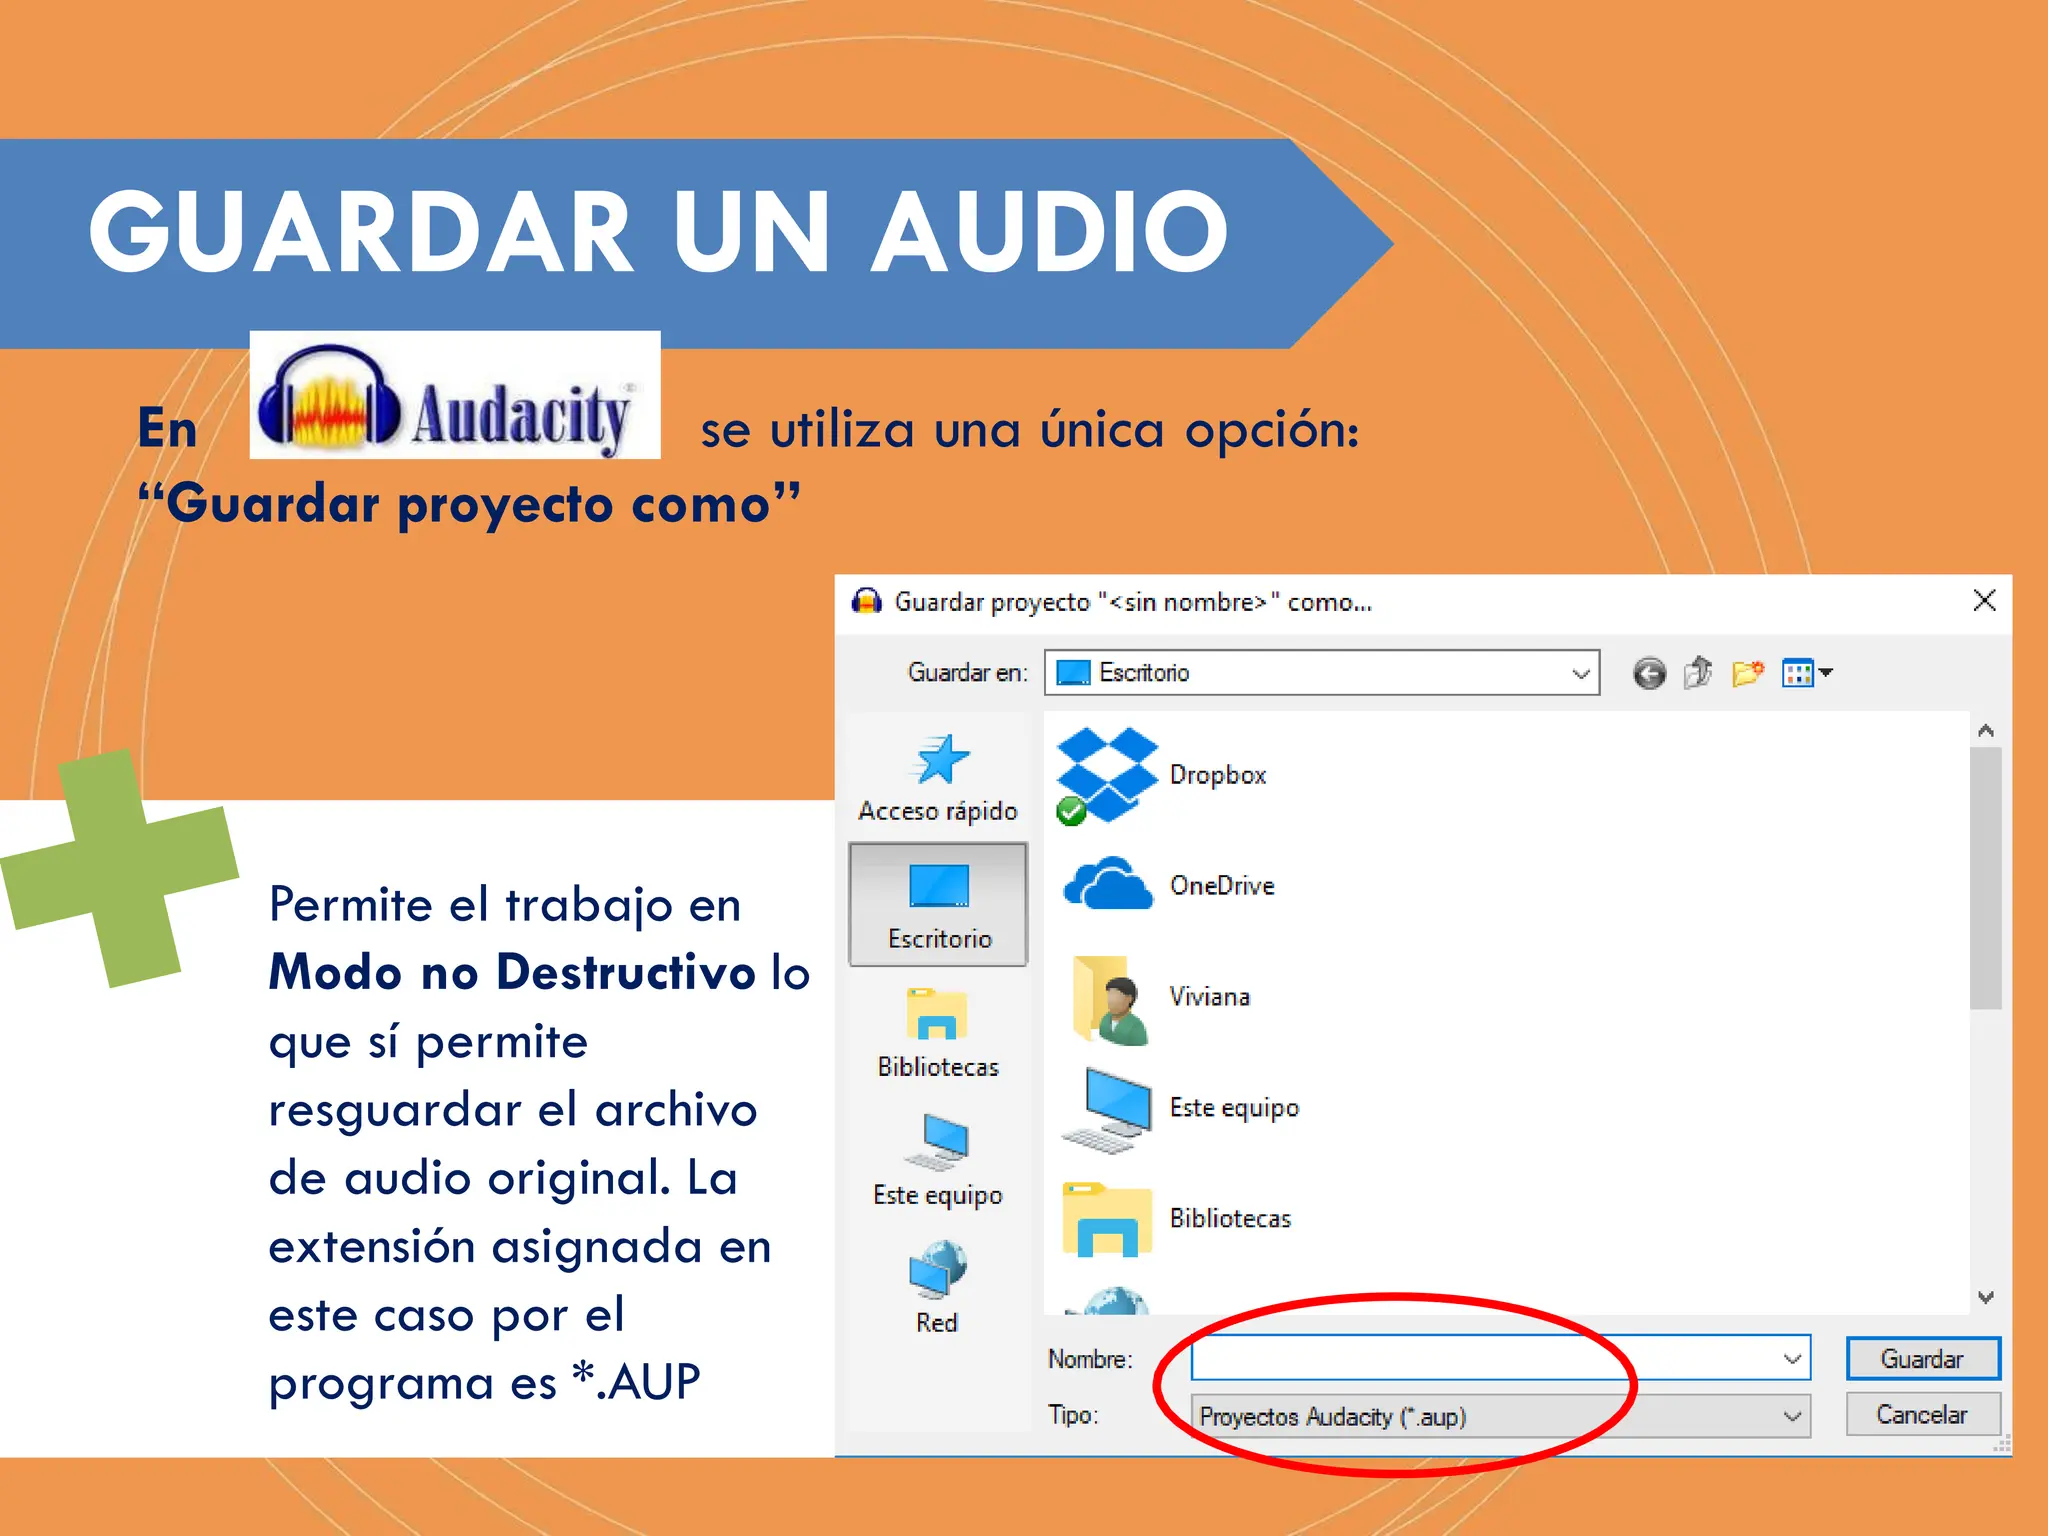
Task: Create a new folder using the toolbar icon
Action: coord(1747,672)
